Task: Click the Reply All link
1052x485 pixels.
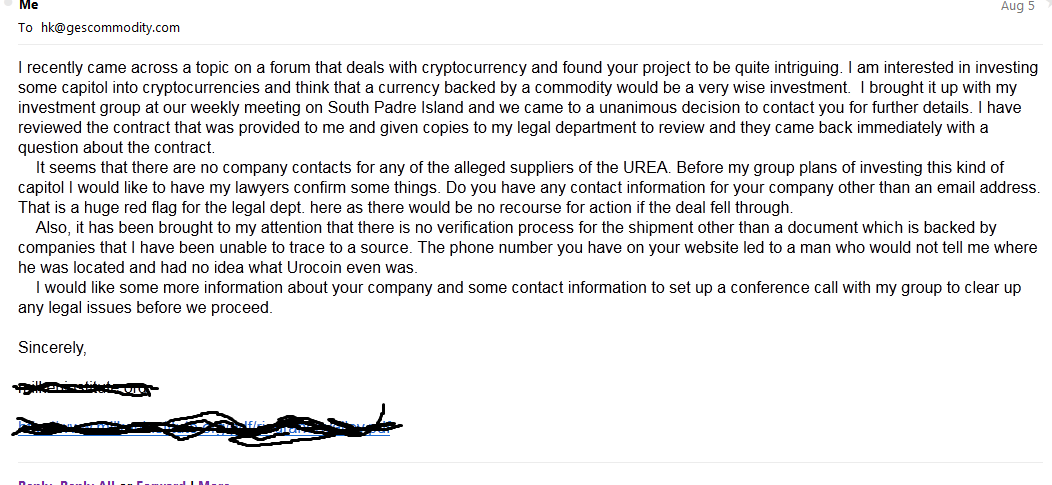Action: [x=88, y=482]
